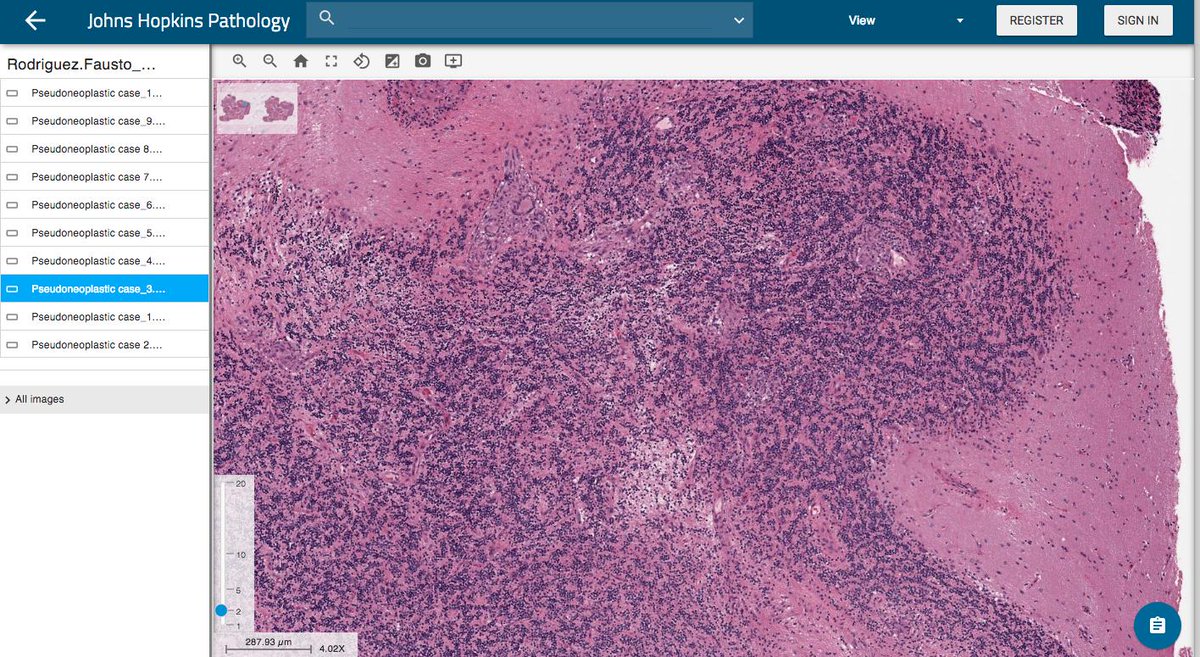Image resolution: width=1200 pixels, height=657 pixels.
Task: Jump to 20x on the magnification scale
Action: tap(241, 483)
